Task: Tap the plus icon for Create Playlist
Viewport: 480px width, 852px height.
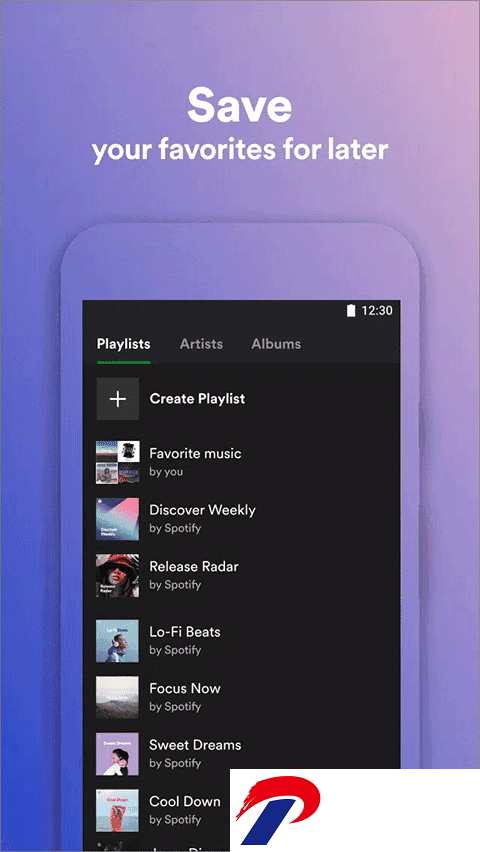Action: click(x=117, y=399)
